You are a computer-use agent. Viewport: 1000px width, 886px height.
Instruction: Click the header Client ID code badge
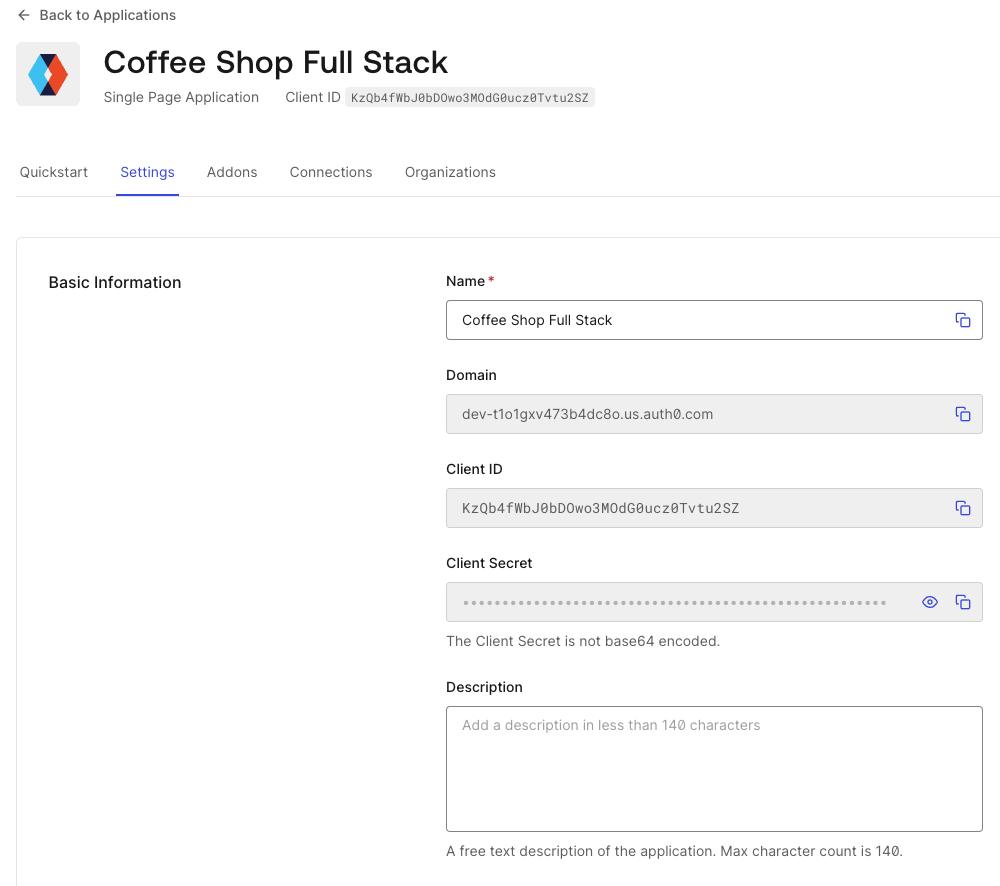(x=470, y=98)
